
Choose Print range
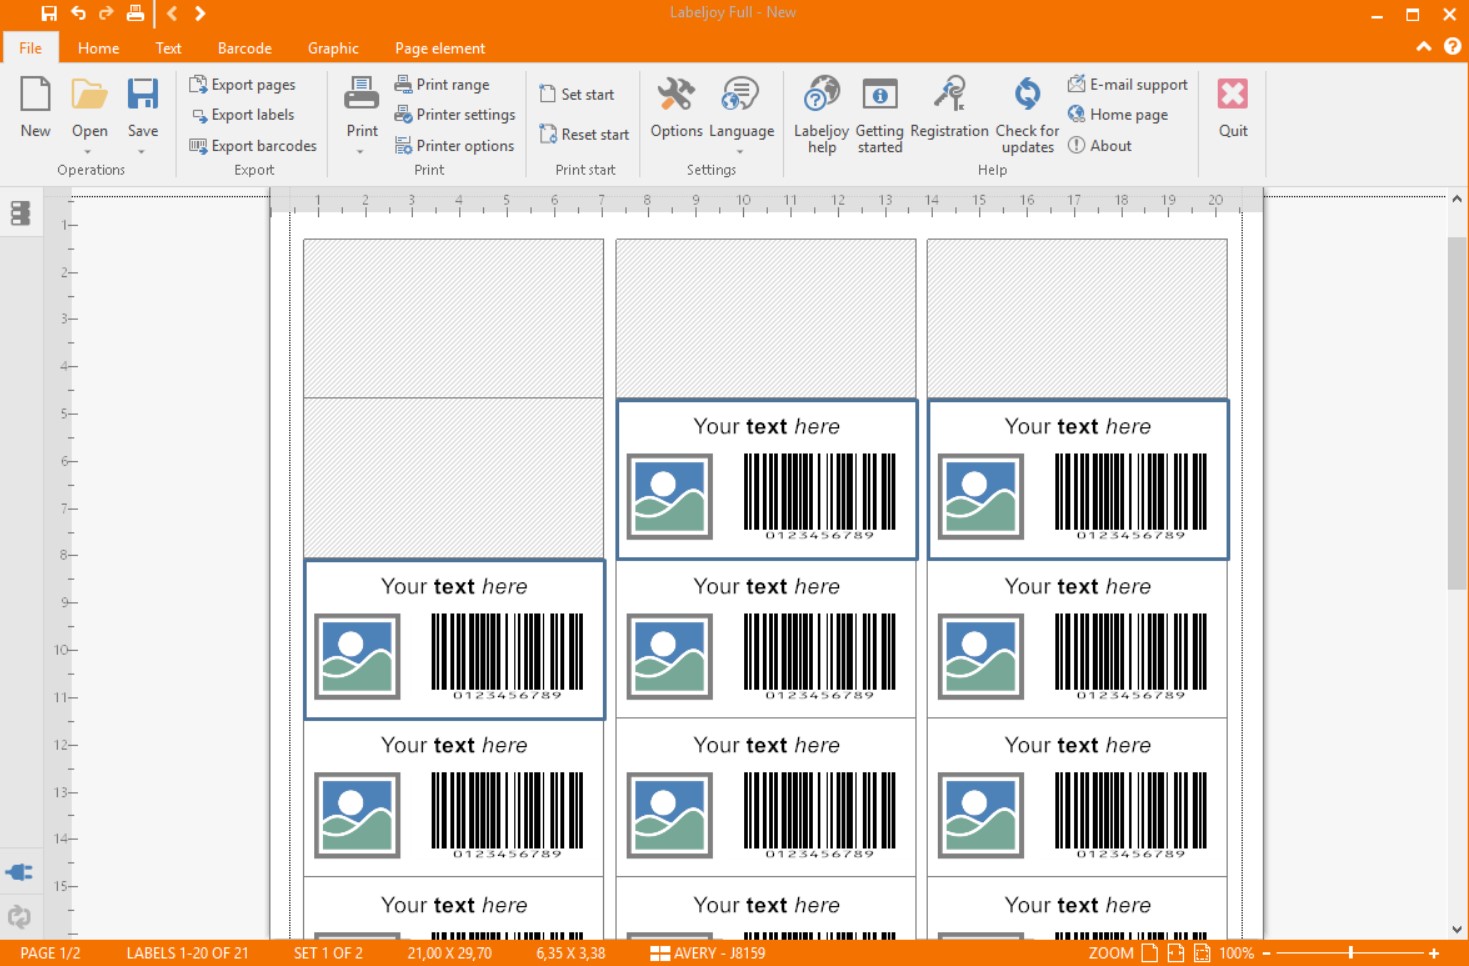442,85
